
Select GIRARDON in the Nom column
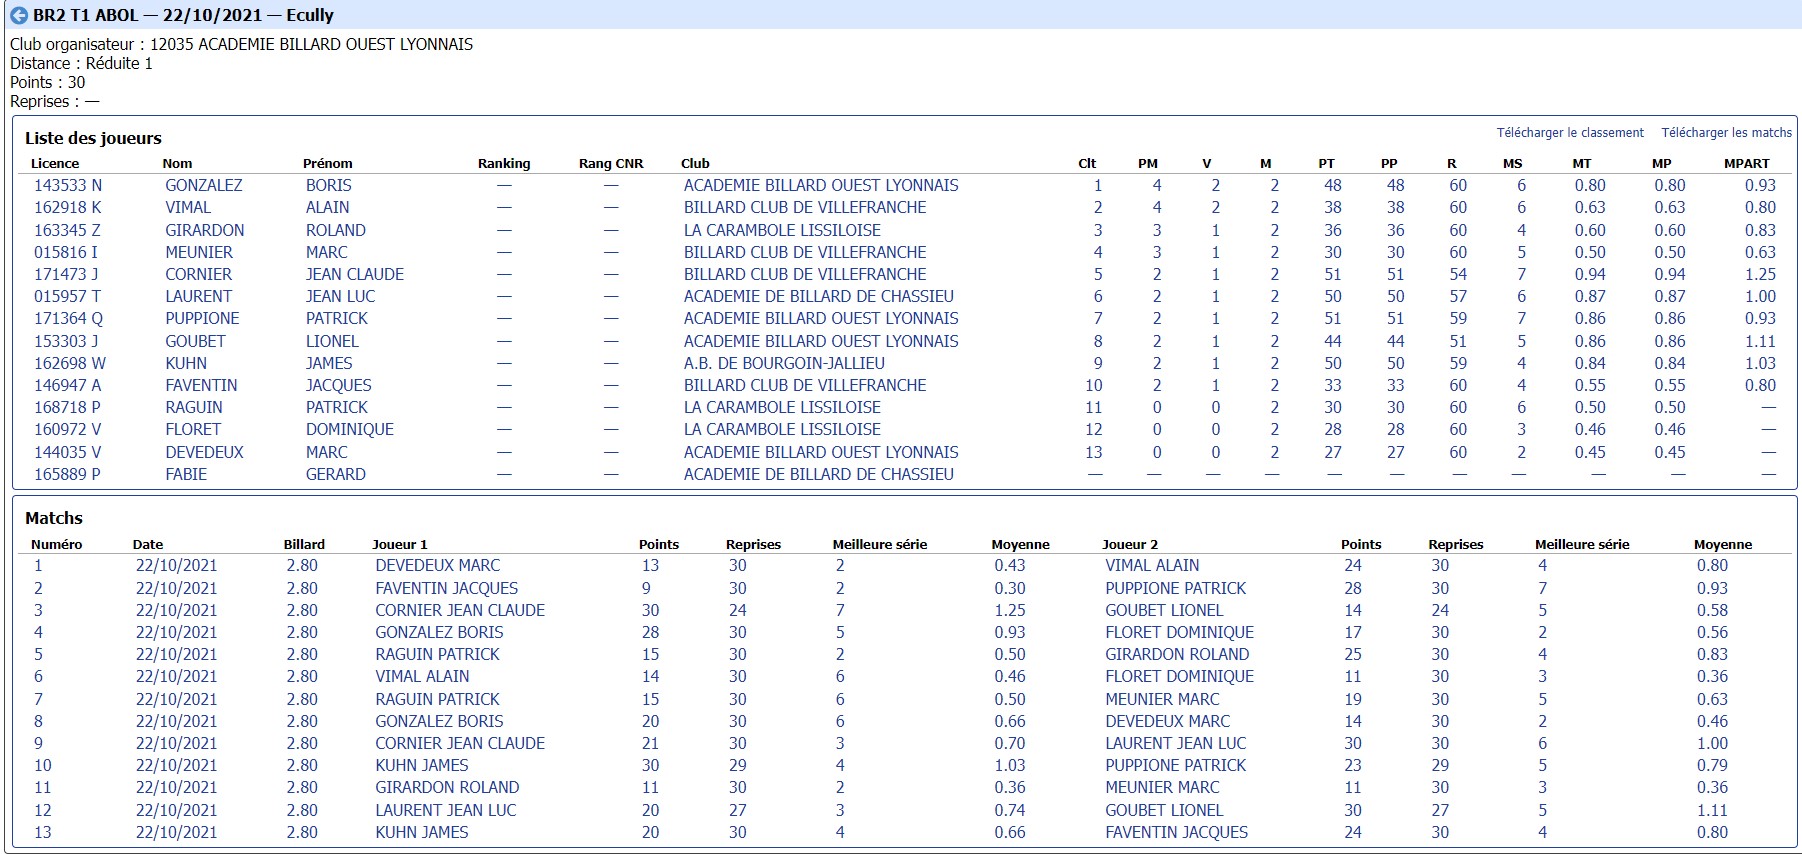[205, 230]
